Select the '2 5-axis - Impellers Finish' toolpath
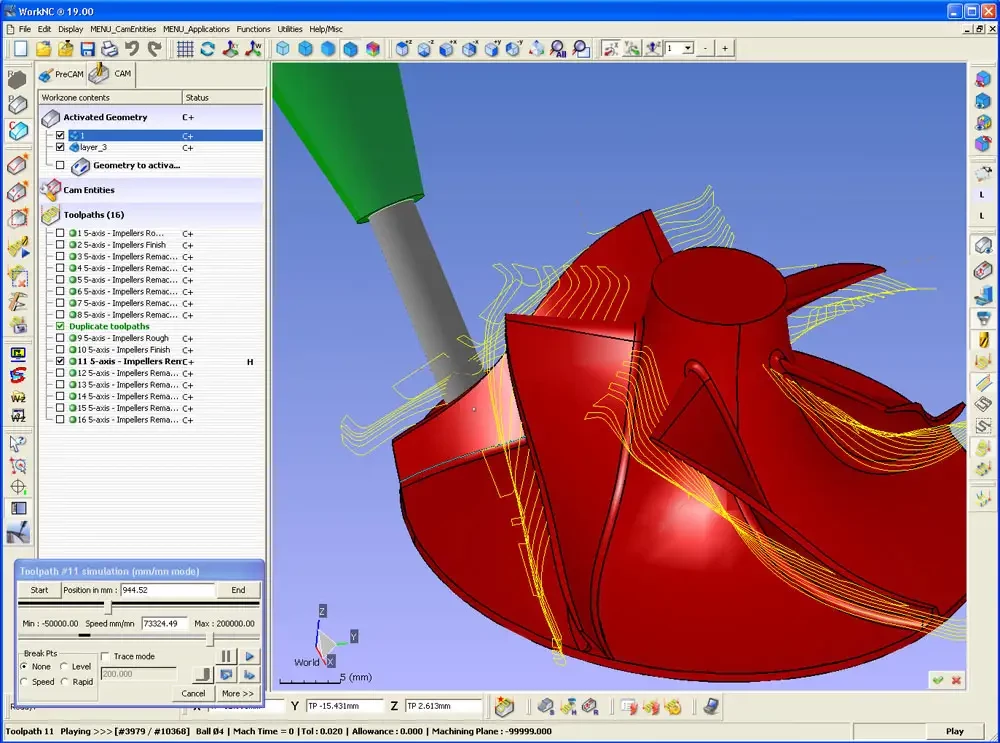 pos(121,245)
